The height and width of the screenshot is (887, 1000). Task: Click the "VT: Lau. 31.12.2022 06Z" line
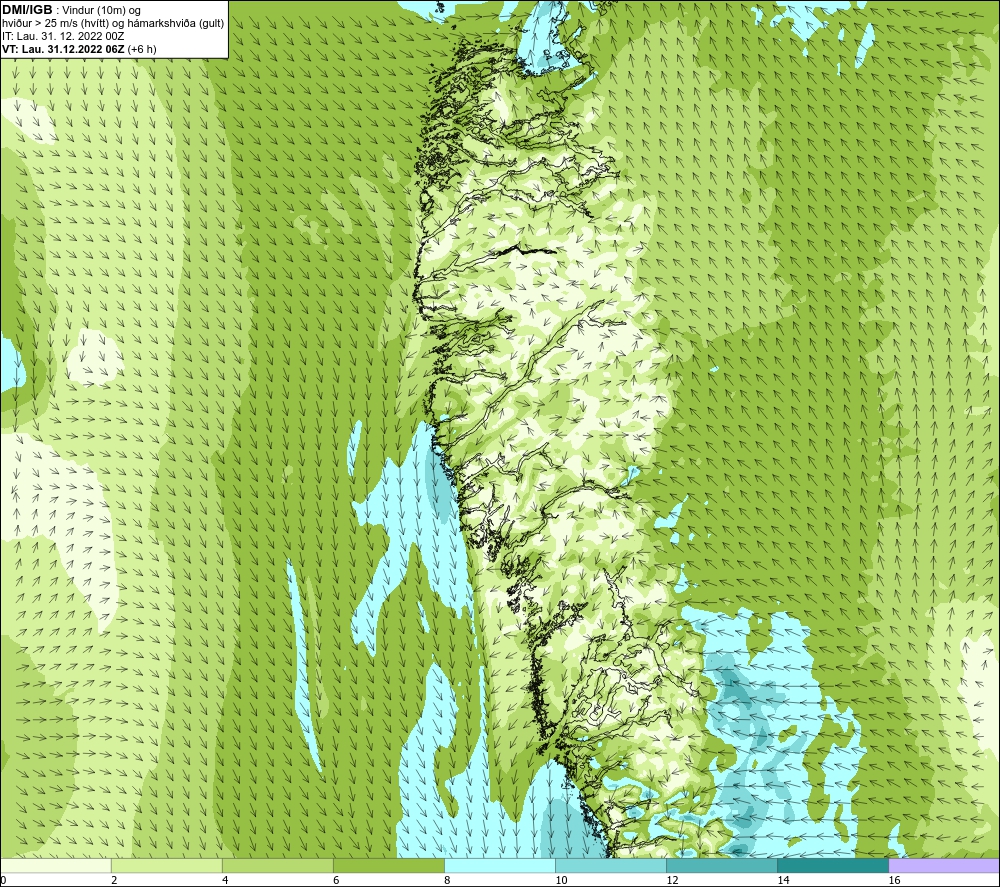64,49
